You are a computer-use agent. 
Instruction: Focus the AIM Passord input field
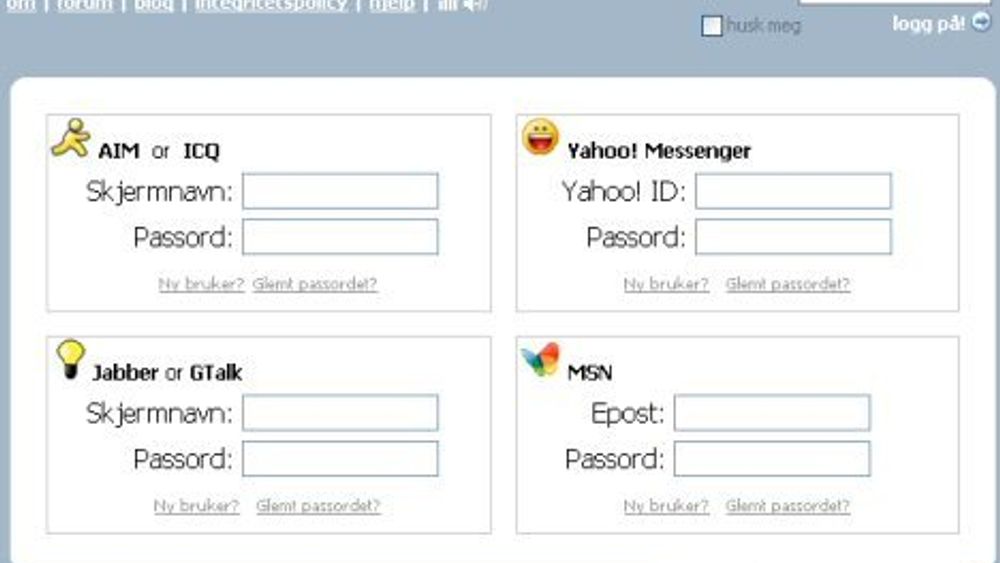click(x=340, y=237)
